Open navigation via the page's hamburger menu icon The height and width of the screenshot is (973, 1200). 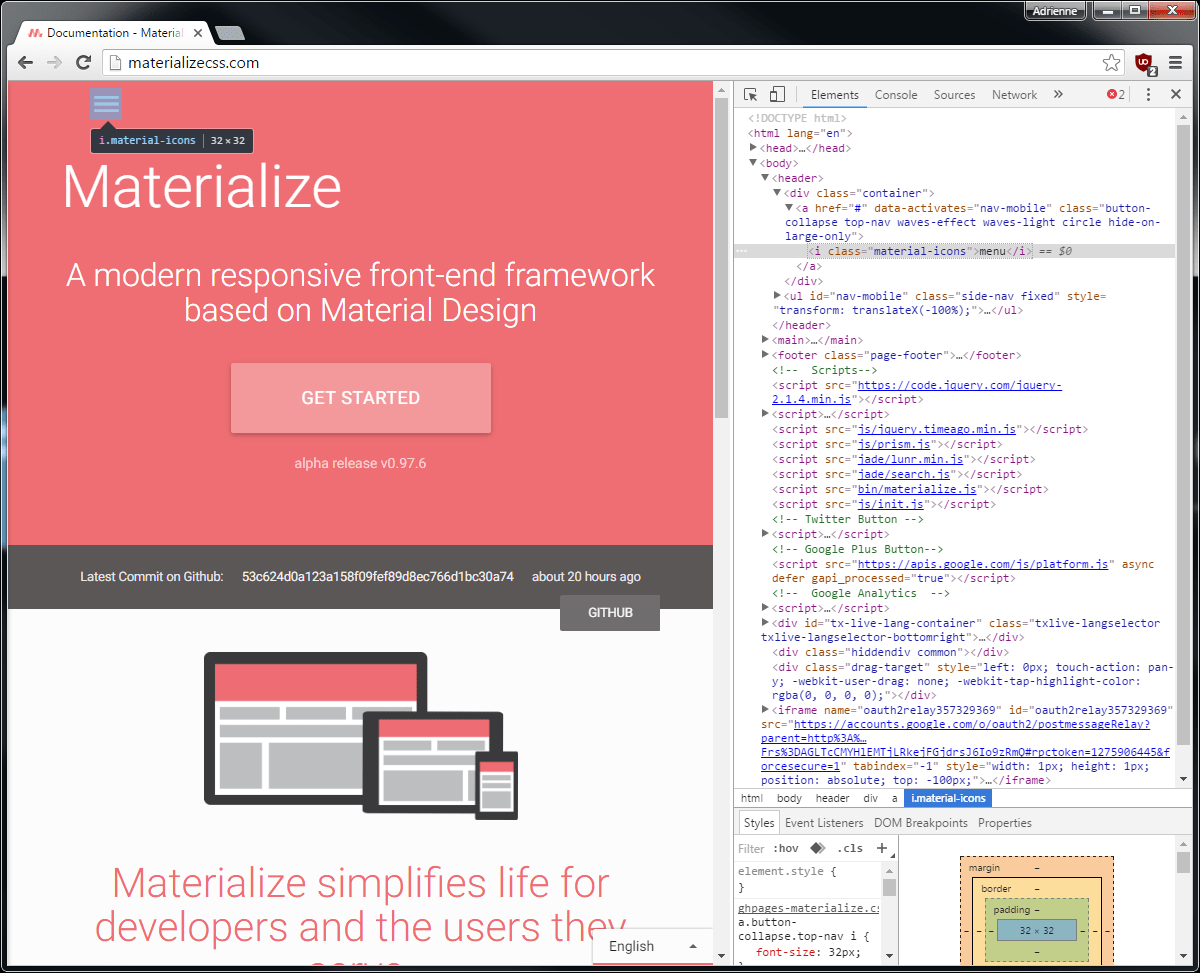(x=105, y=103)
